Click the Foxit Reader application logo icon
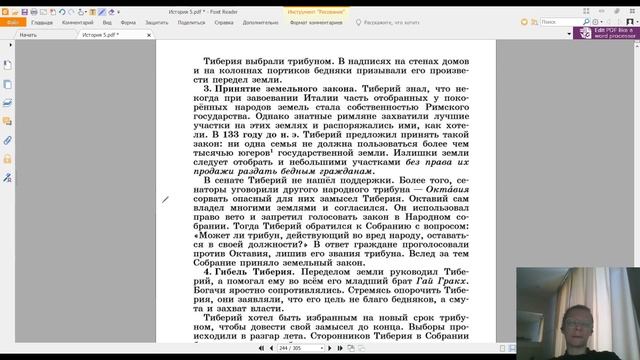The image size is (640, 360). [5, 12]
